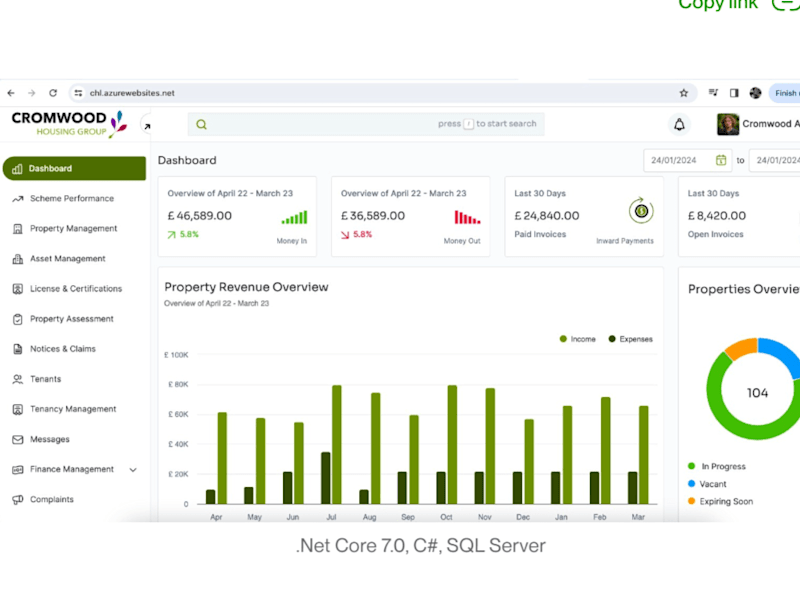Click the Cromwood user avatar

728,124
